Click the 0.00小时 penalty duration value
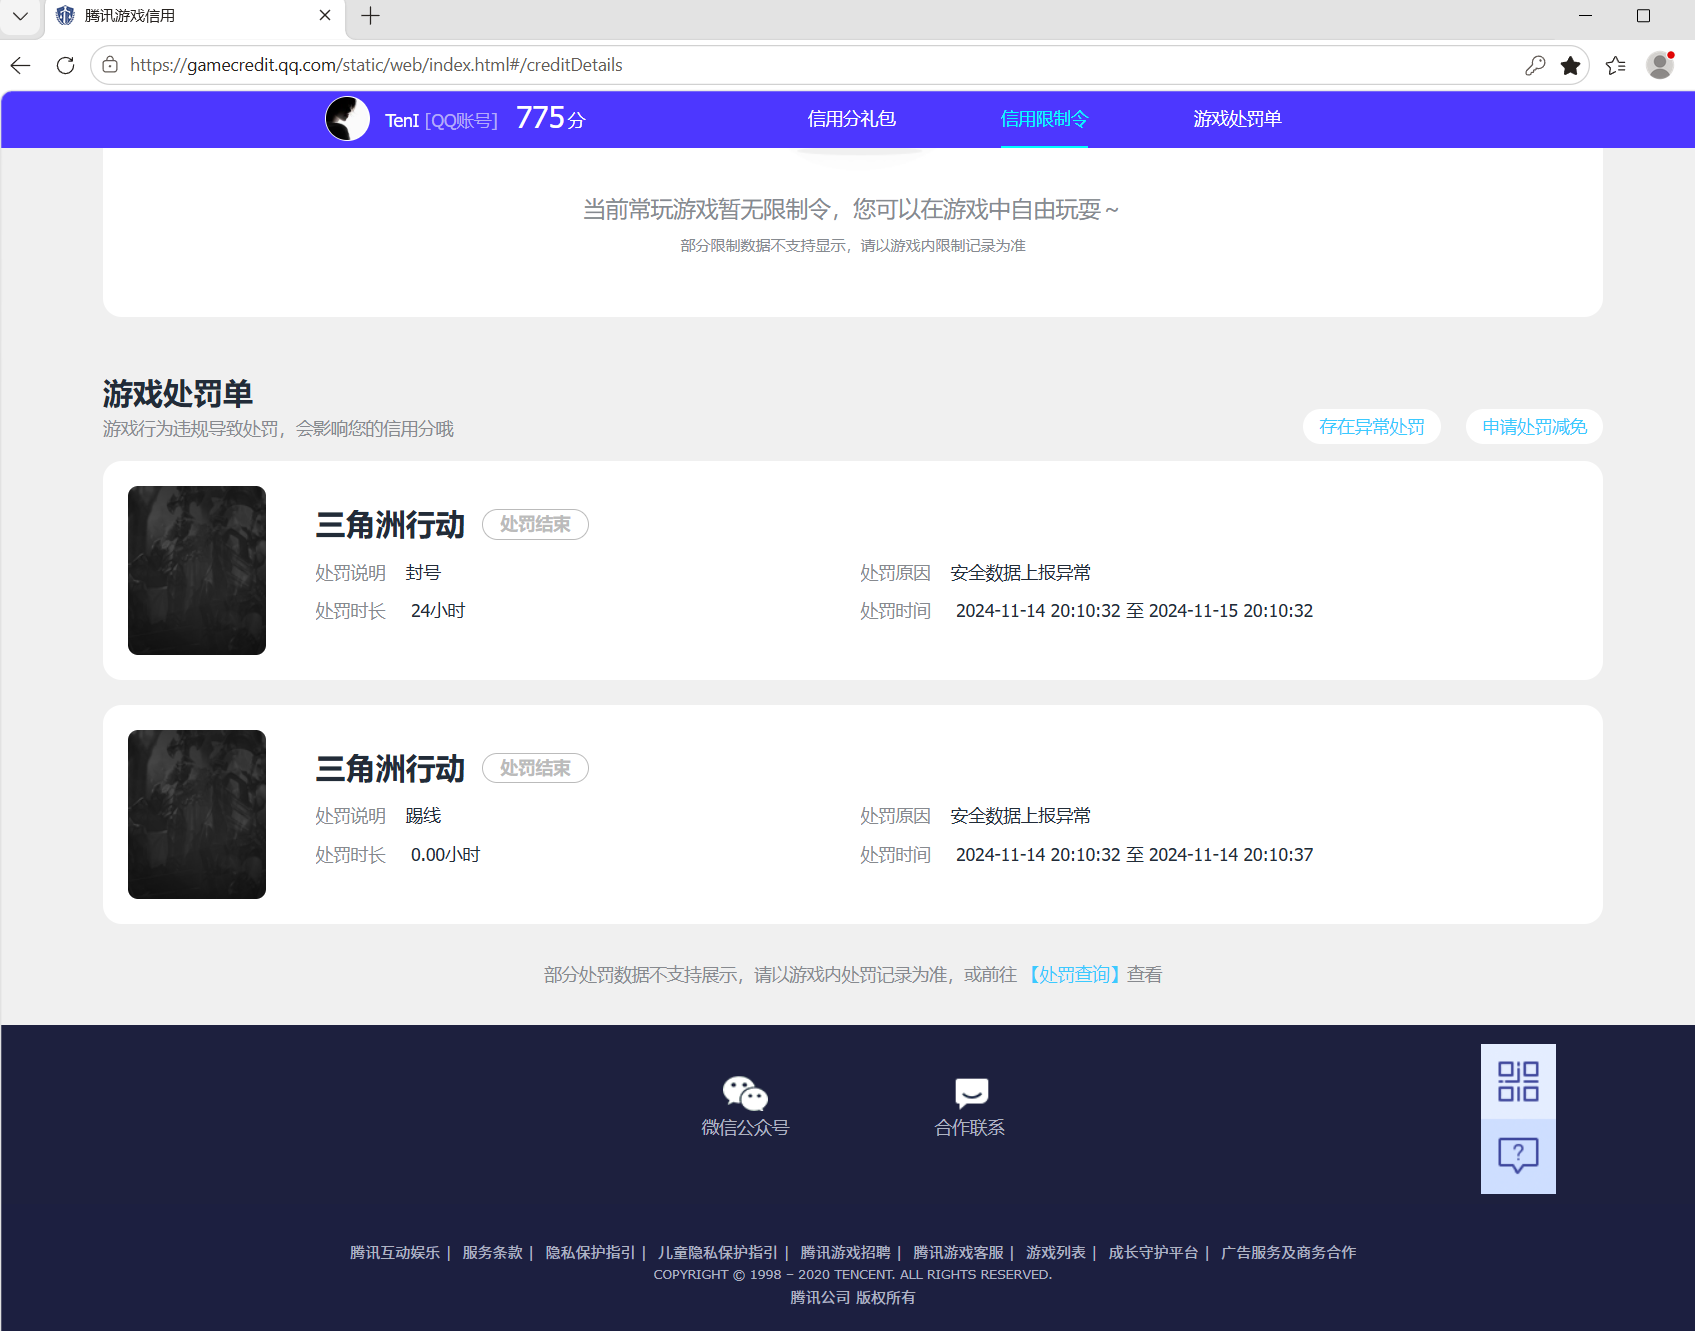1695x1331 pixels. point(446,855)
